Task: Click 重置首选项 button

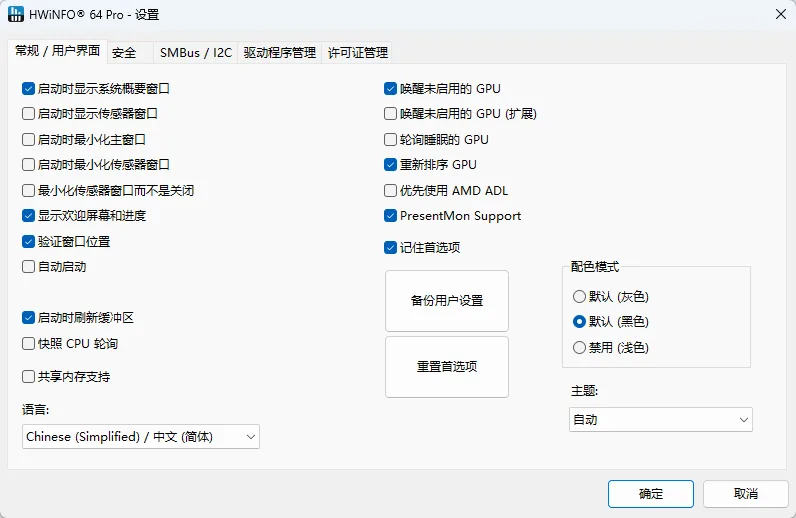Action: click(447, 367)
